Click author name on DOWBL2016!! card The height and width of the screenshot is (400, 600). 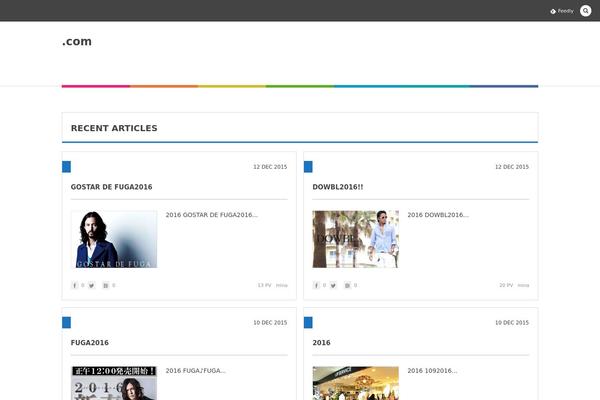523,285
